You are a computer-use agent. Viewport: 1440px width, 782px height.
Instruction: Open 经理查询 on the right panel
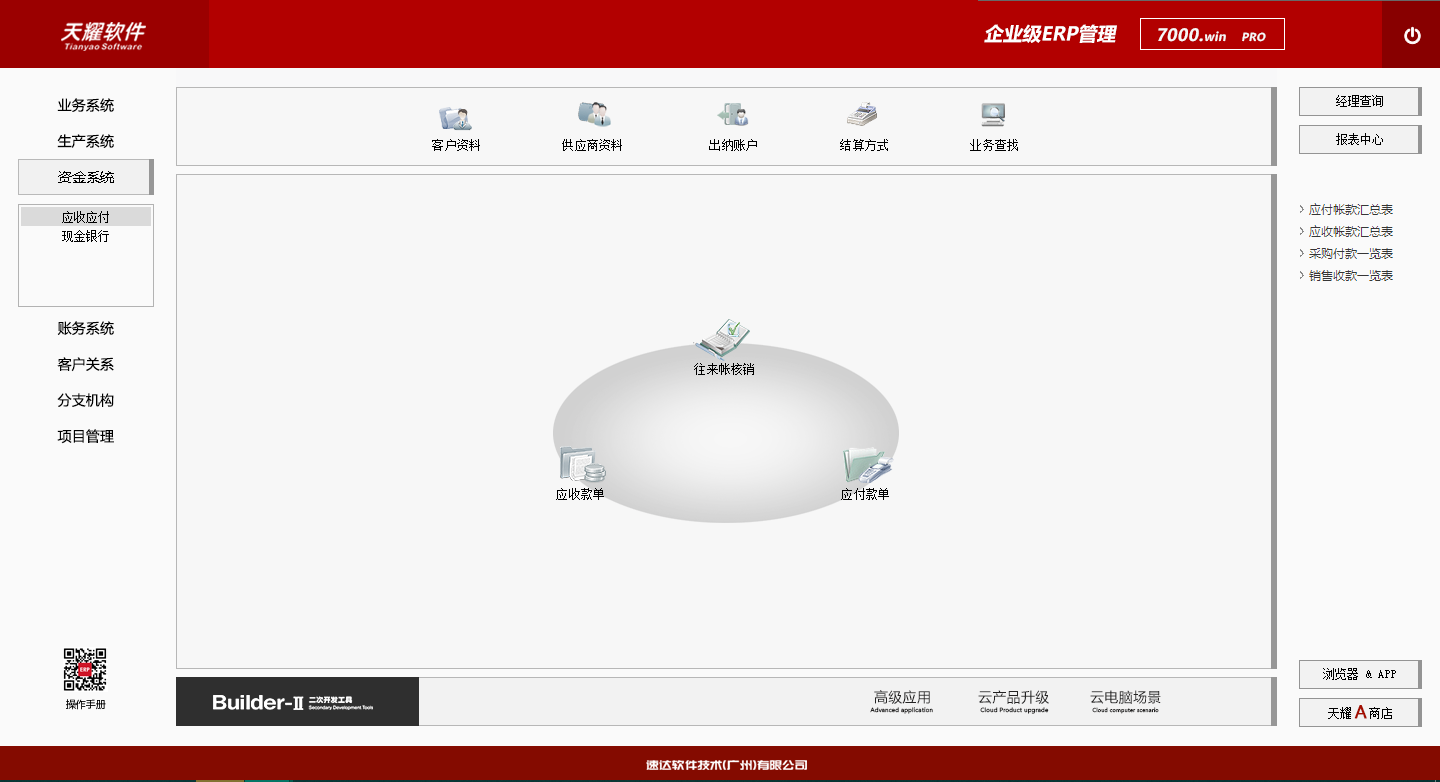click(x=1359, y=101)
